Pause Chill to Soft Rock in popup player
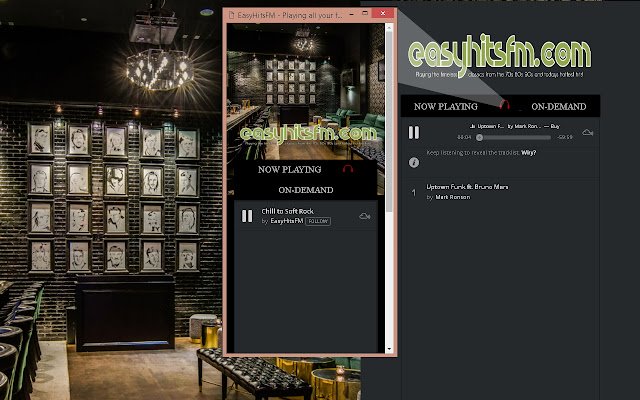 coord(247,216)
